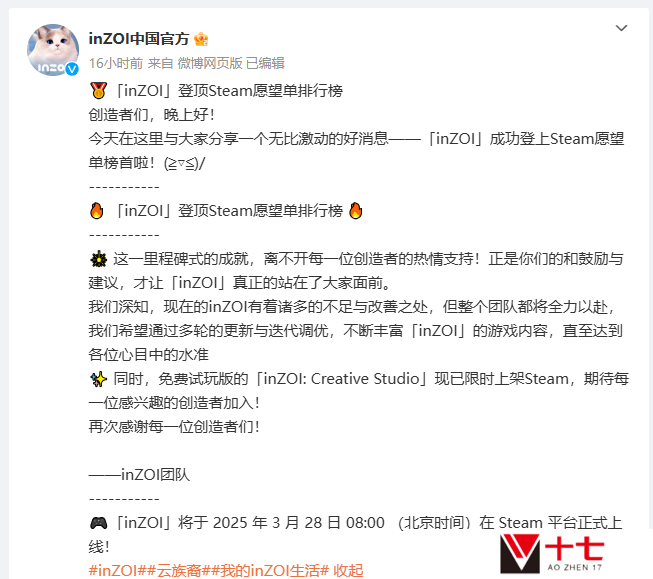Click the game controller emoji icon
653x579 pixels.
99,523
